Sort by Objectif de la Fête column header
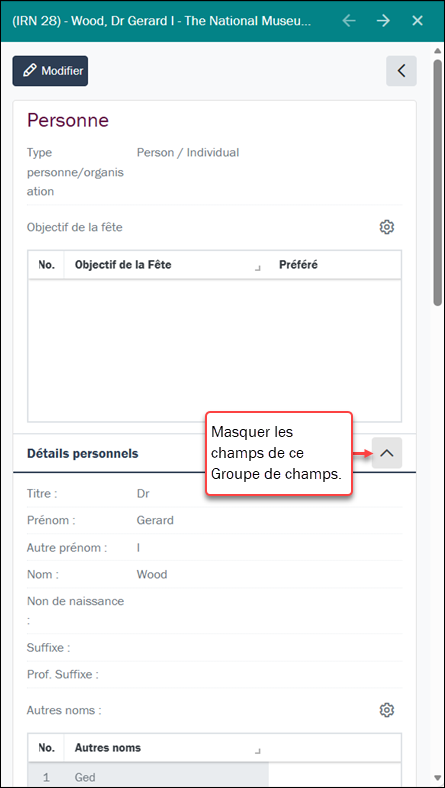This screenshot has height=788, width=445. (x=123, y=265)
